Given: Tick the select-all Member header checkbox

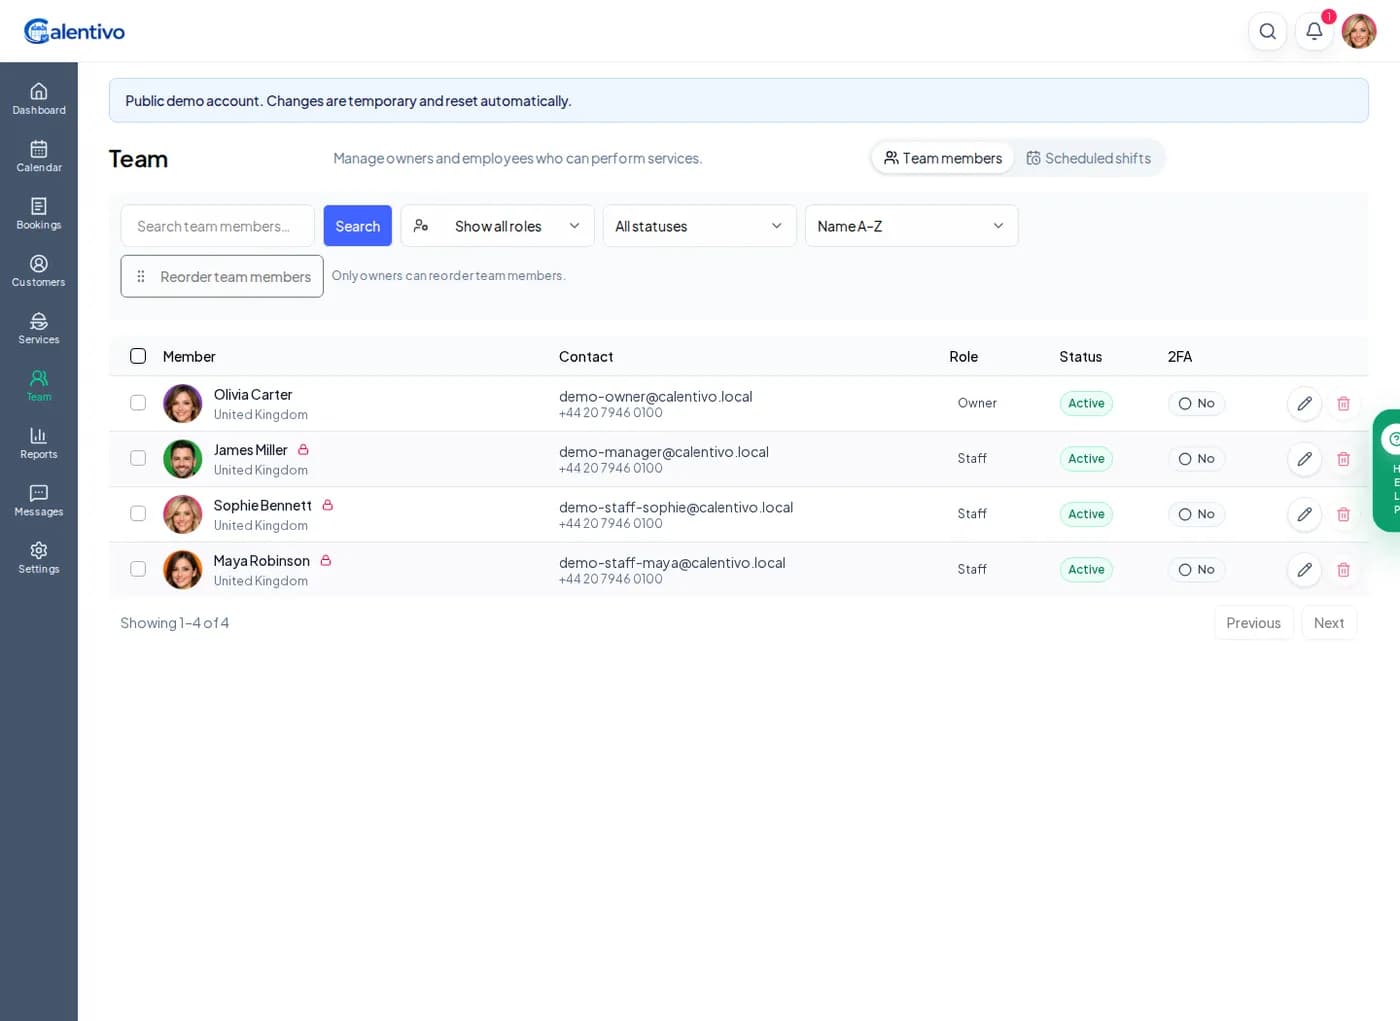Looking at the screenshot, I should (138, 356).
